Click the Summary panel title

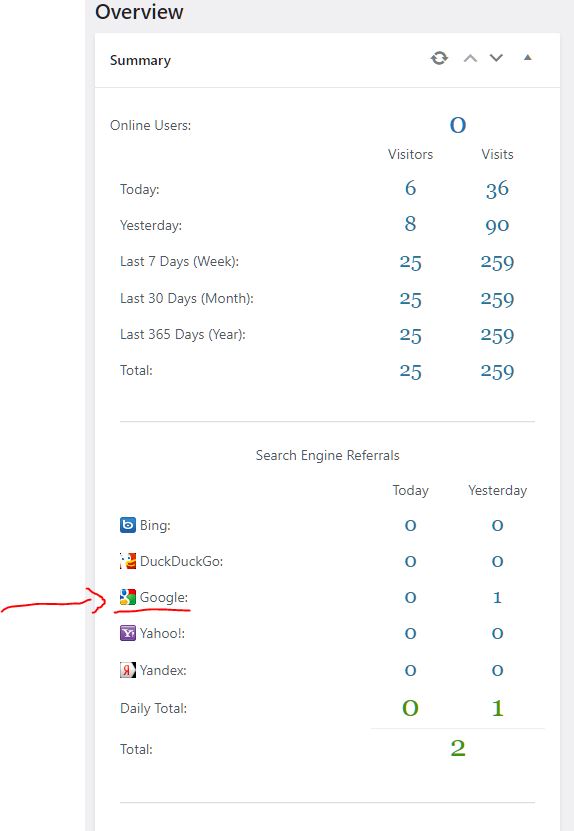click(140, 60)
